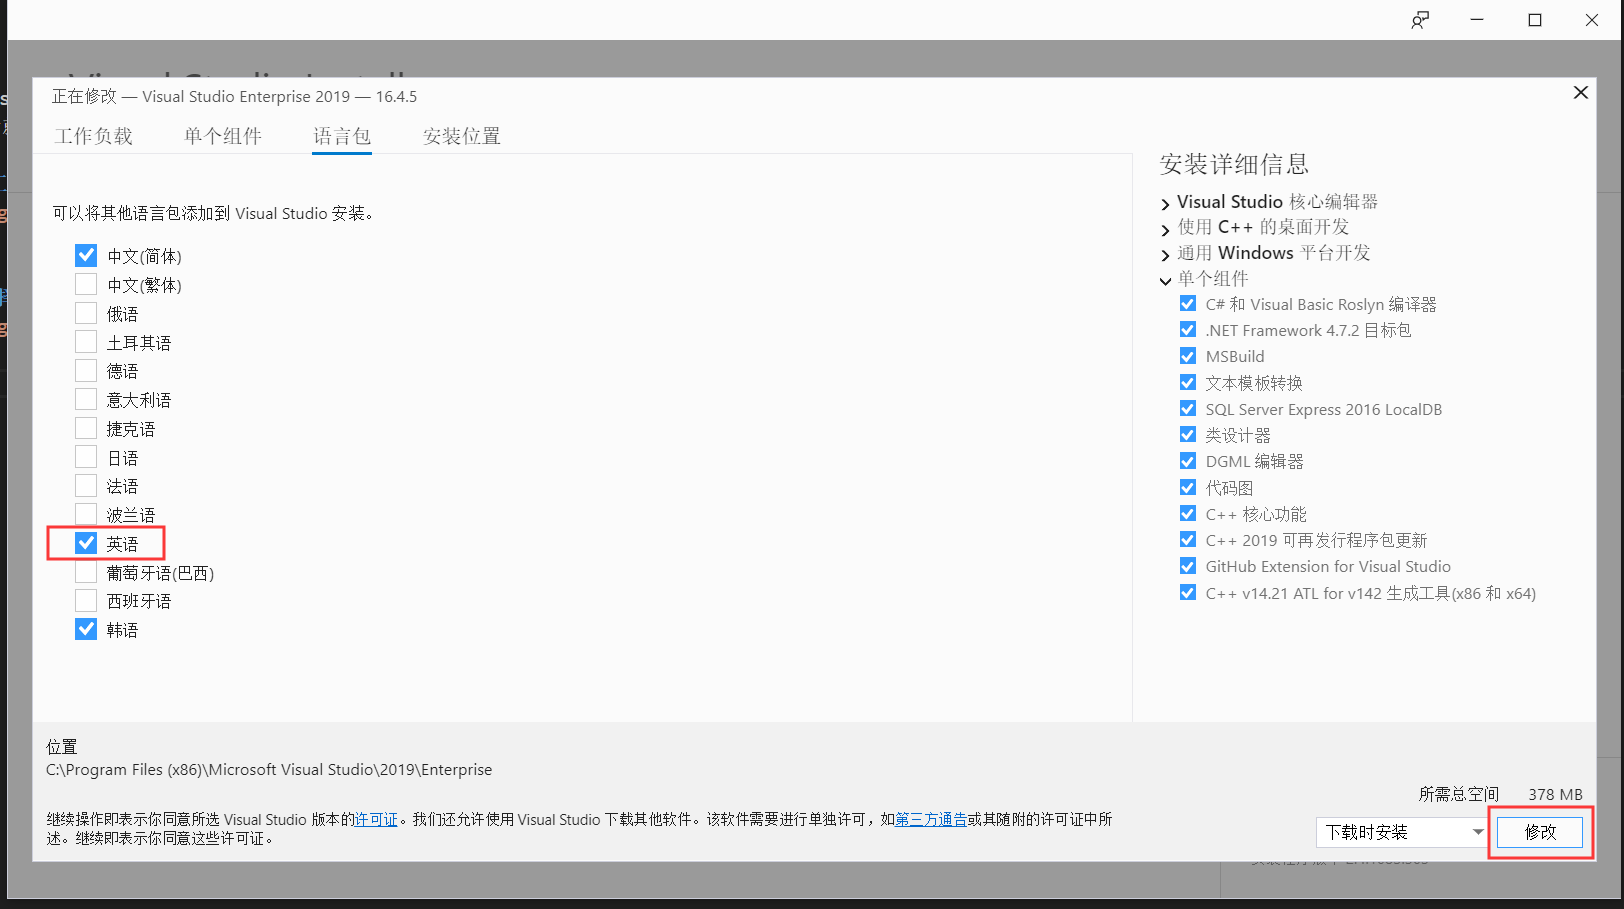
Task: Uncheck 代码图 component
Action: coord(1188,488)
